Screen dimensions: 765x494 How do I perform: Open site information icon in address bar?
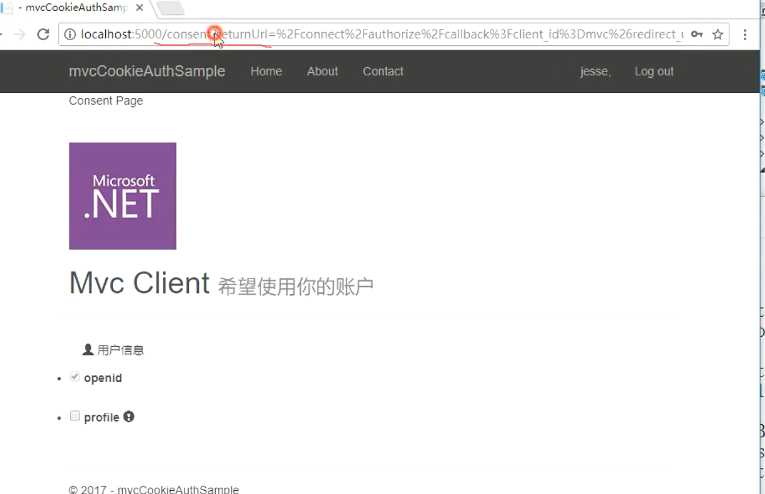(x=70, y=34)
